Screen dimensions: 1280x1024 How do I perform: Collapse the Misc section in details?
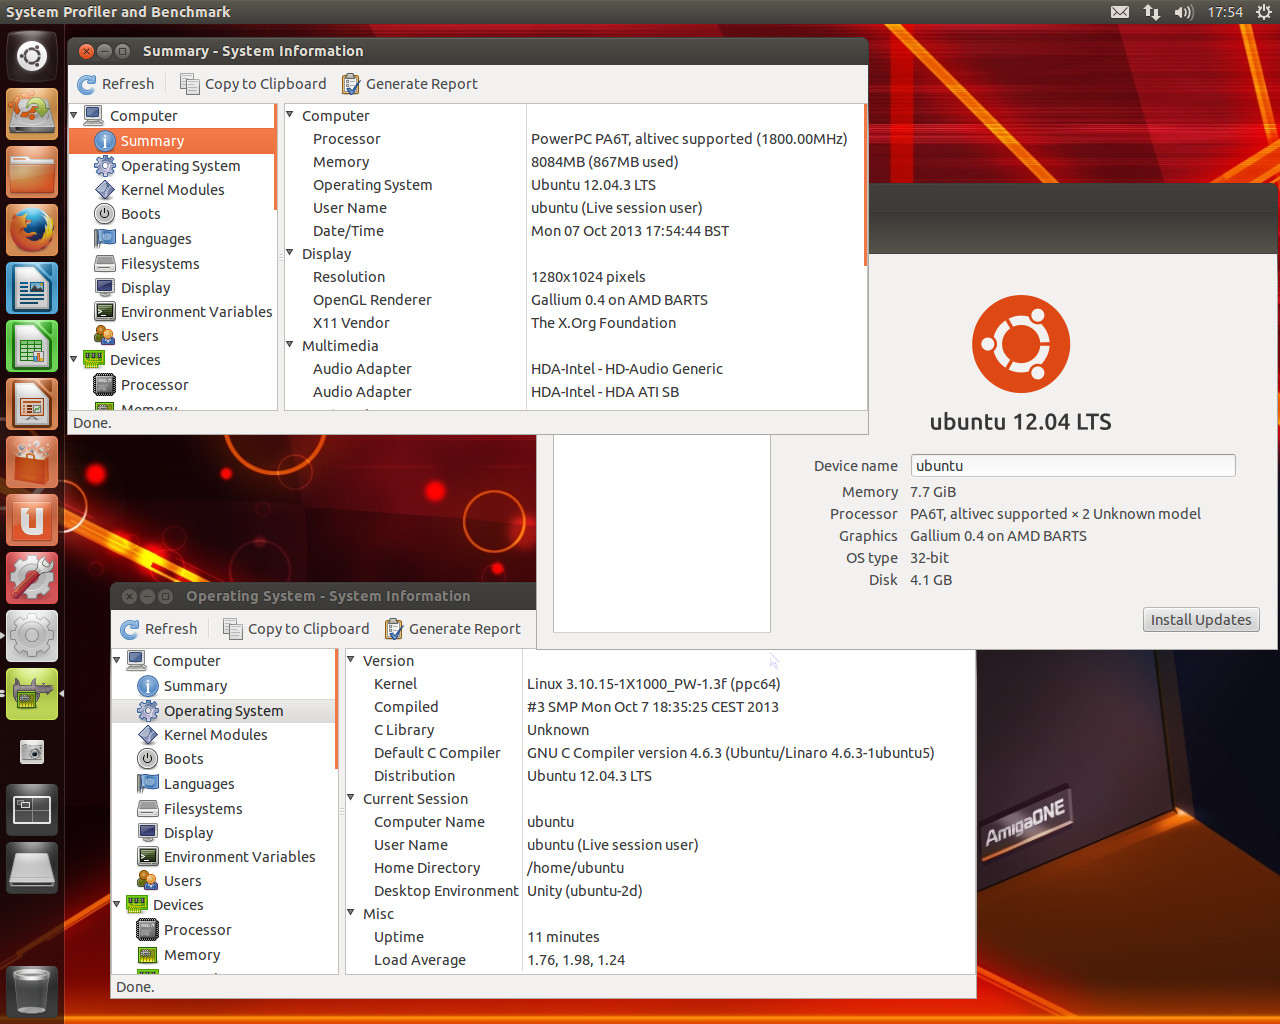[351, 914]
